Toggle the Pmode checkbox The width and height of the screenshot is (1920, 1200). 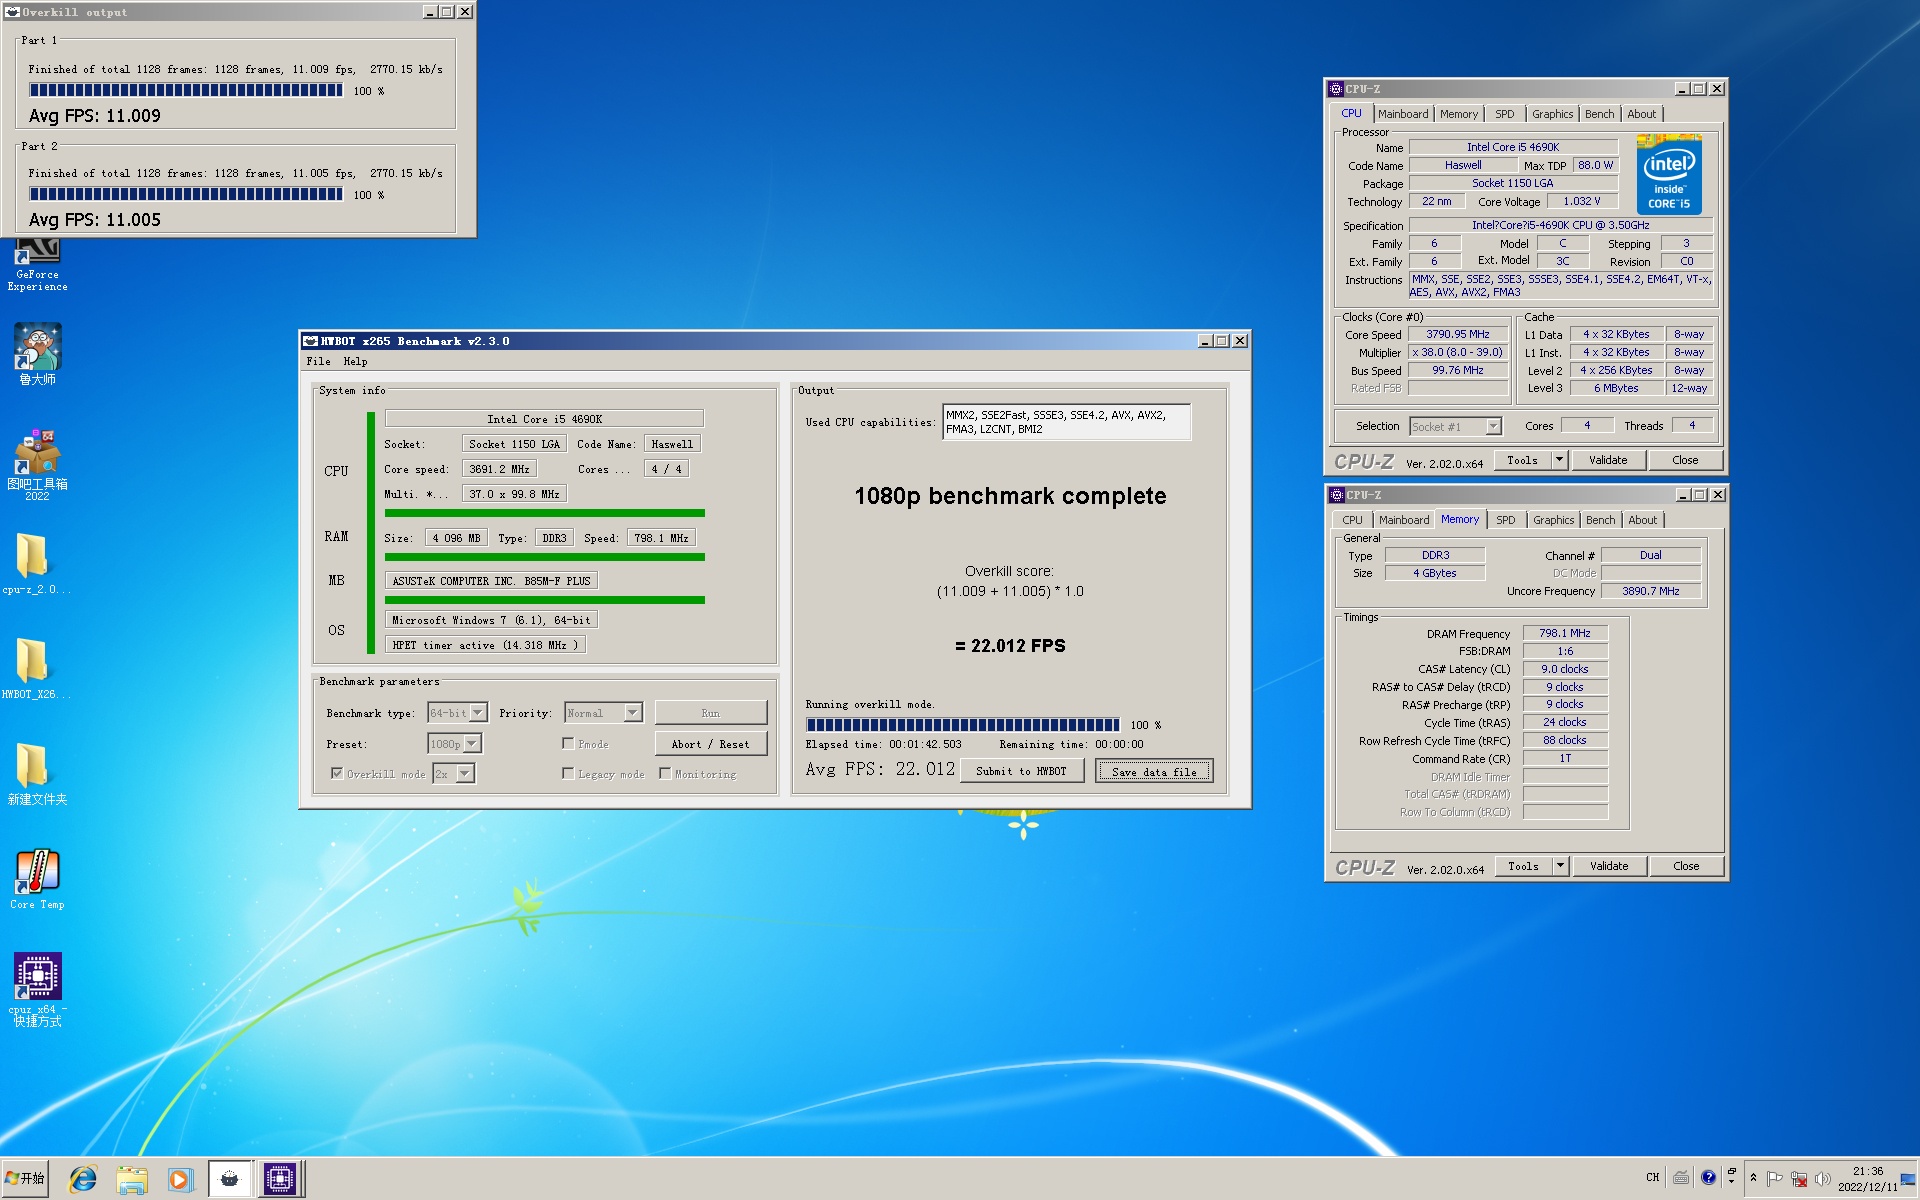pyautogui.click(x=568, y=743)
